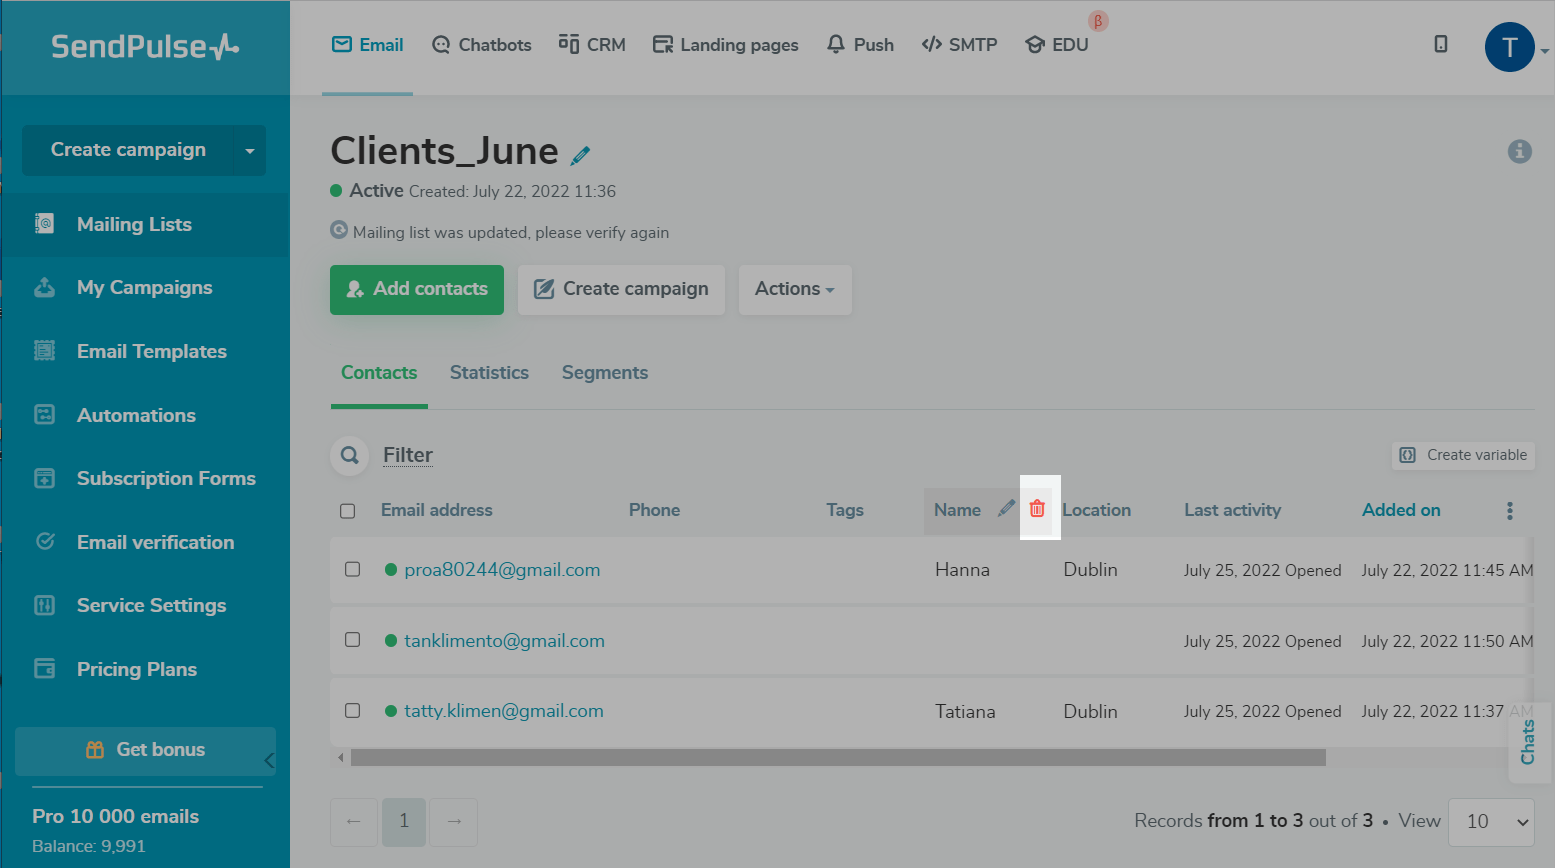Collapse sidebar using the left chevron arrow
Viewport: 1555px width, 868px height.
click(268, 761)
